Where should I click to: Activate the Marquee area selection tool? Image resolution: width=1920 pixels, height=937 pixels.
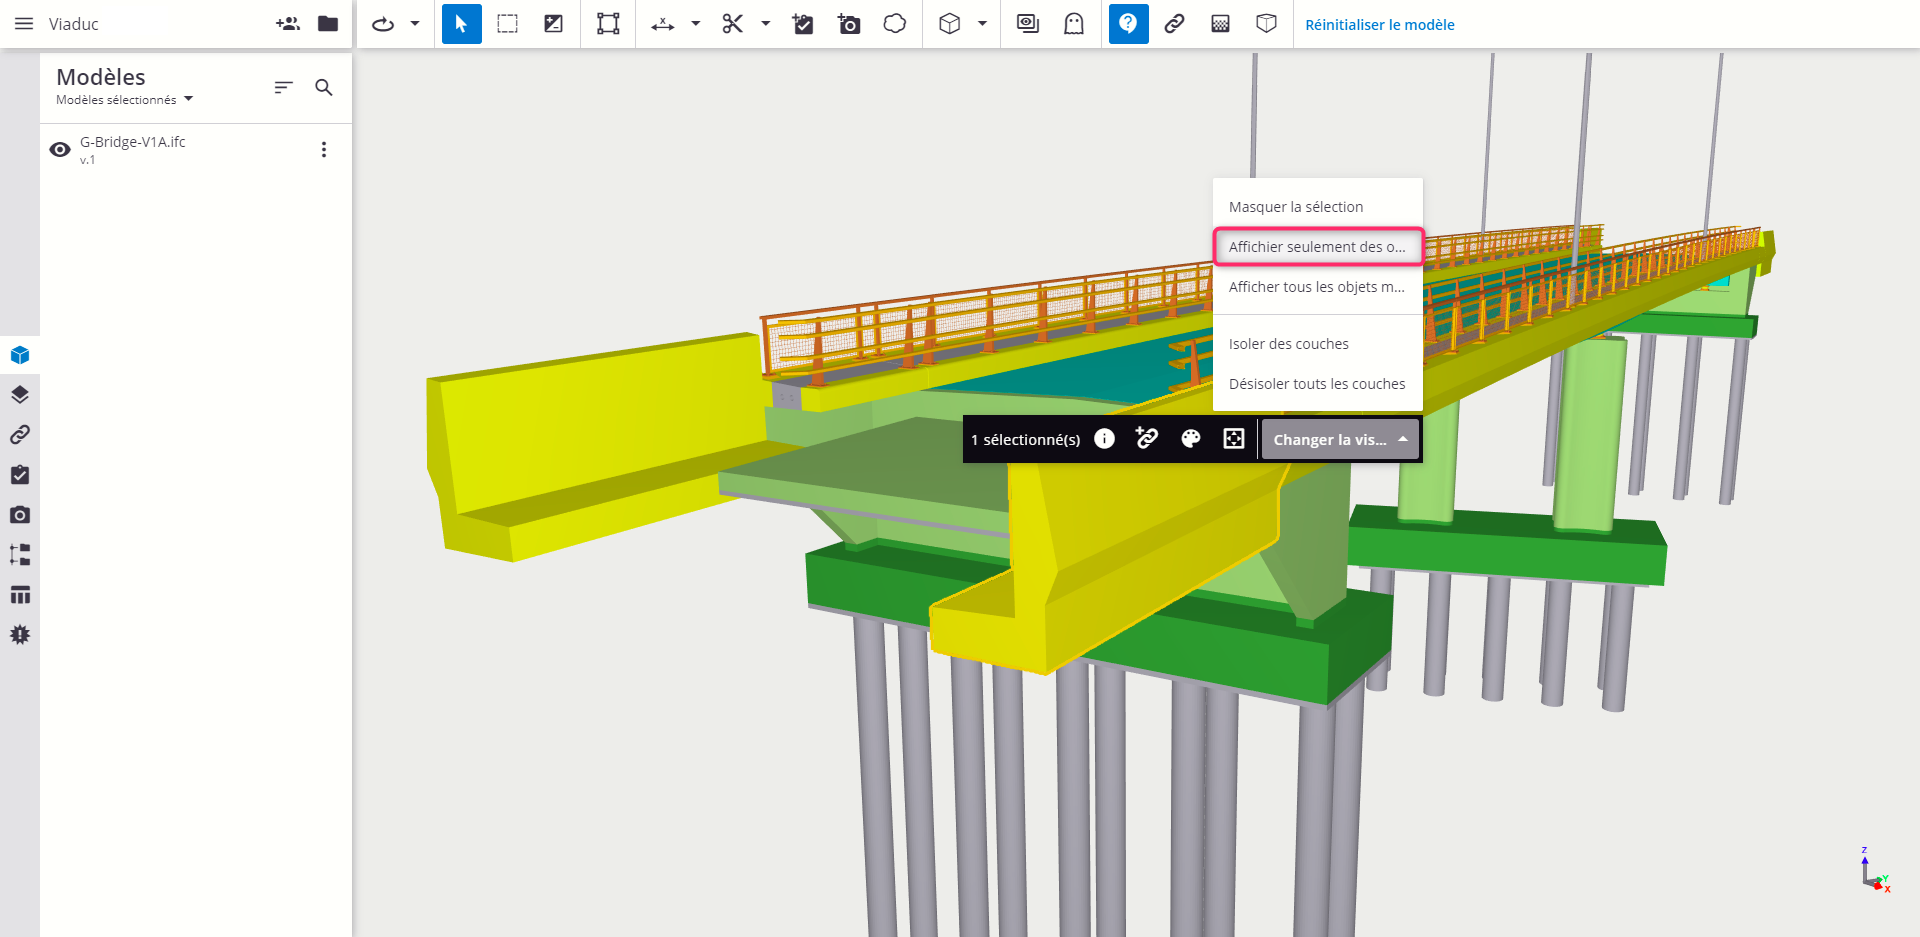click(x=507, y=24)
